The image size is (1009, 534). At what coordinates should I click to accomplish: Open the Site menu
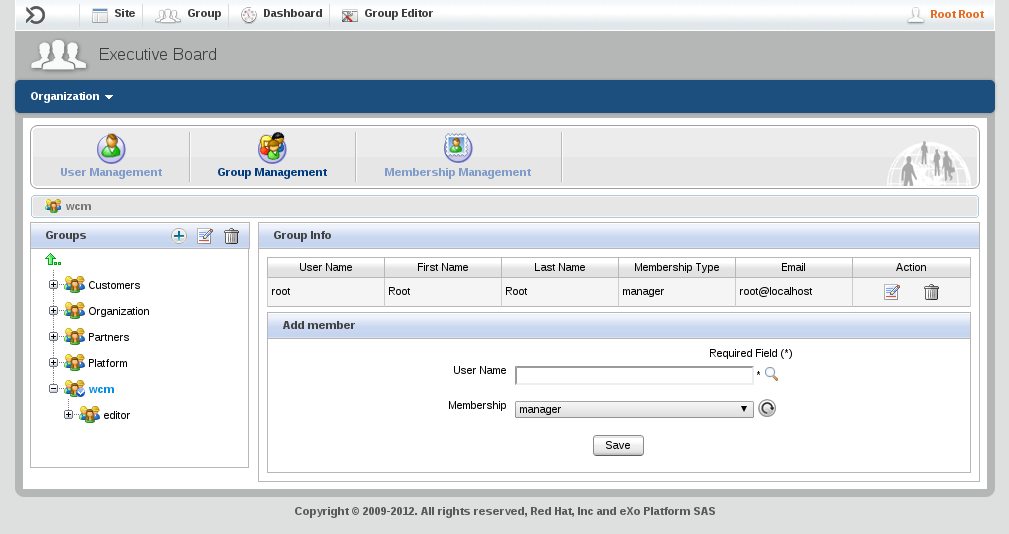point(113,14)
